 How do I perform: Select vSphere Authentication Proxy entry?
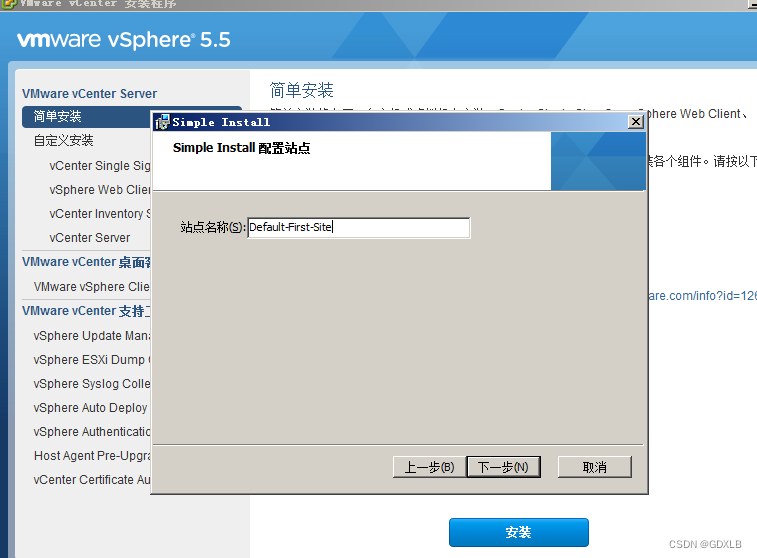(92, 432)
